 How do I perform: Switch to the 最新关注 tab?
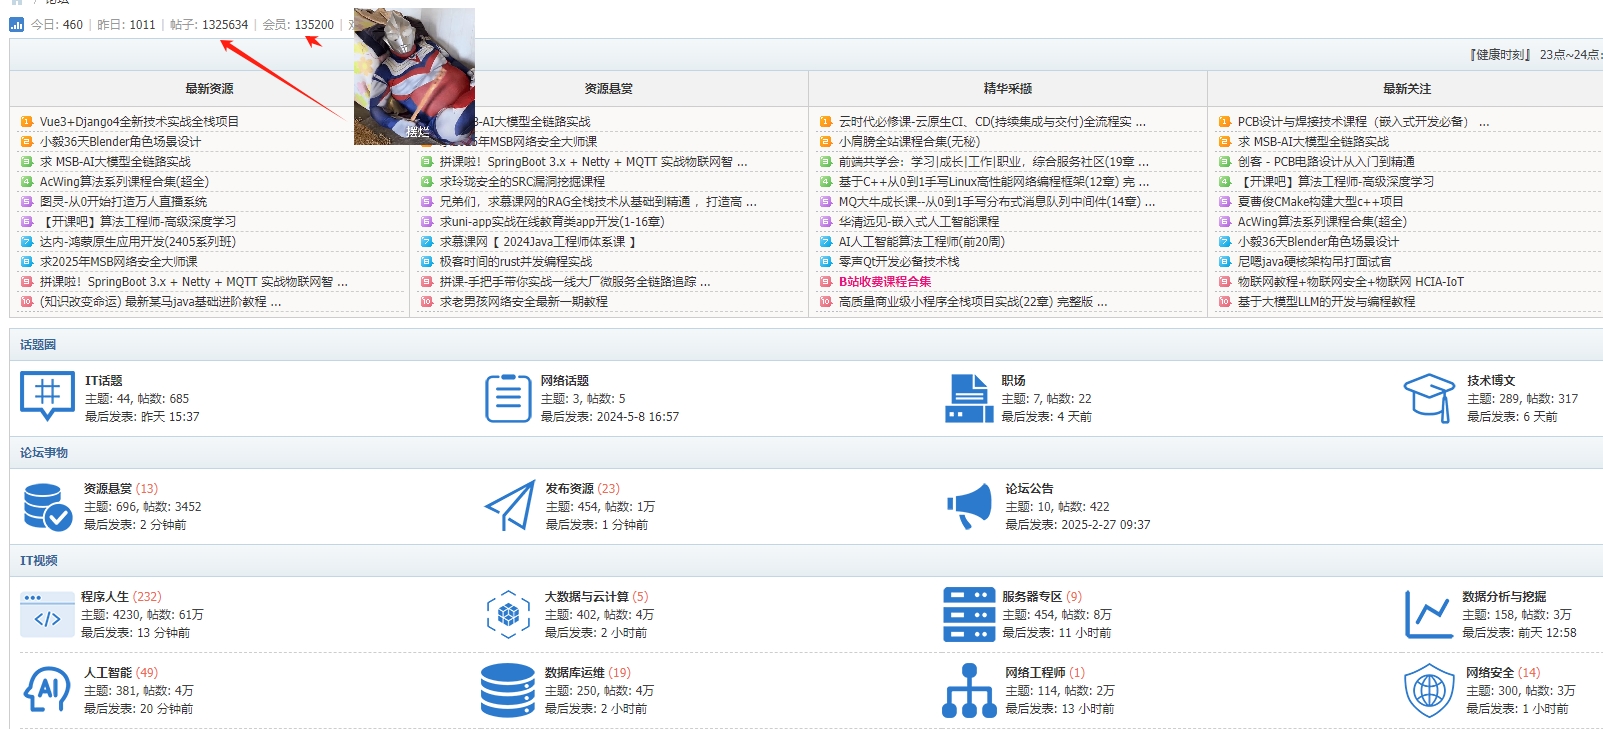[x=1407, y=89]
